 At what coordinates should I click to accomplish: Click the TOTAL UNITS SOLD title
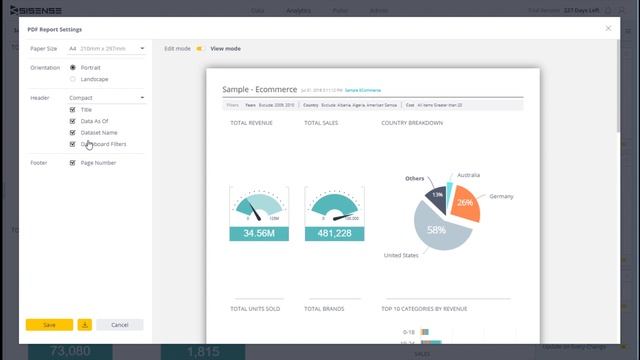click(x=255, y=309)
